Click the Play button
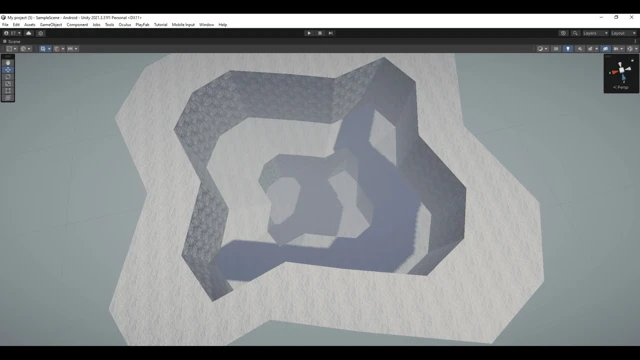The image size is (640, 360). (309, 33)
